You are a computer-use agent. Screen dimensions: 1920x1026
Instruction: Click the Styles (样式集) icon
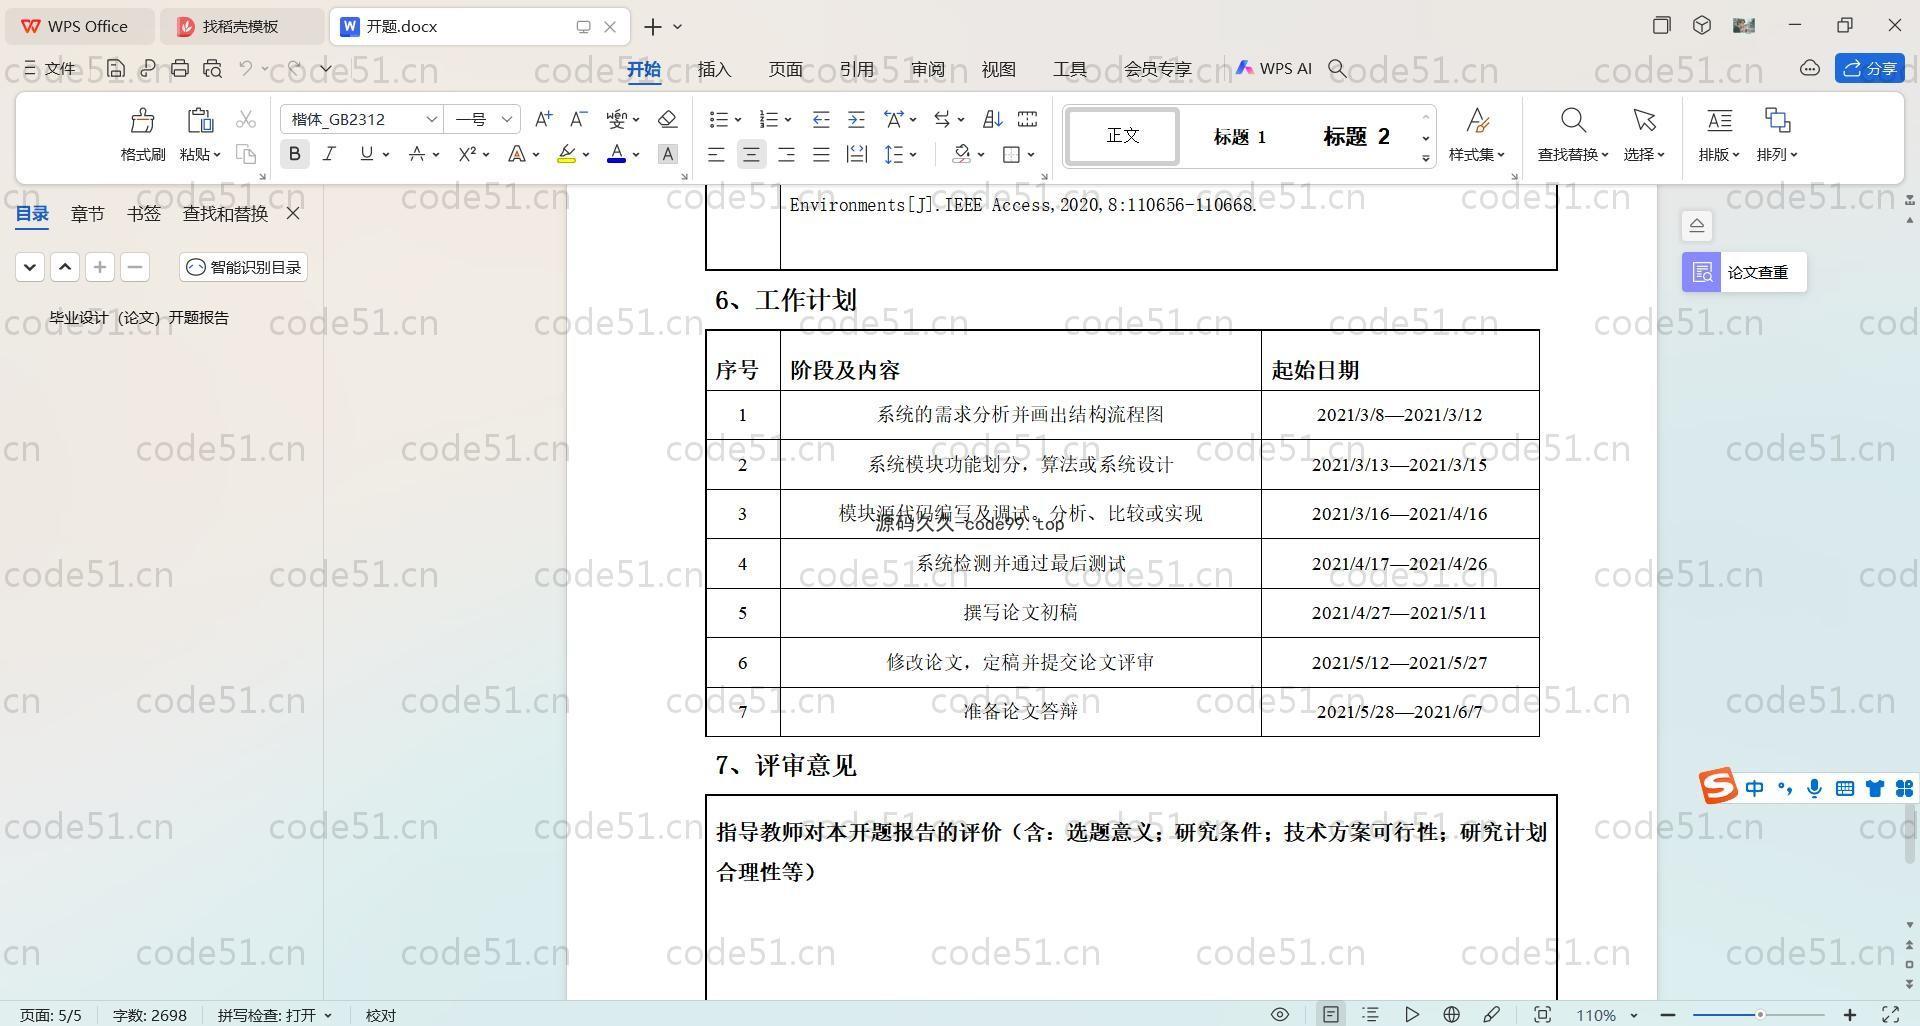tap(1477, 121)
